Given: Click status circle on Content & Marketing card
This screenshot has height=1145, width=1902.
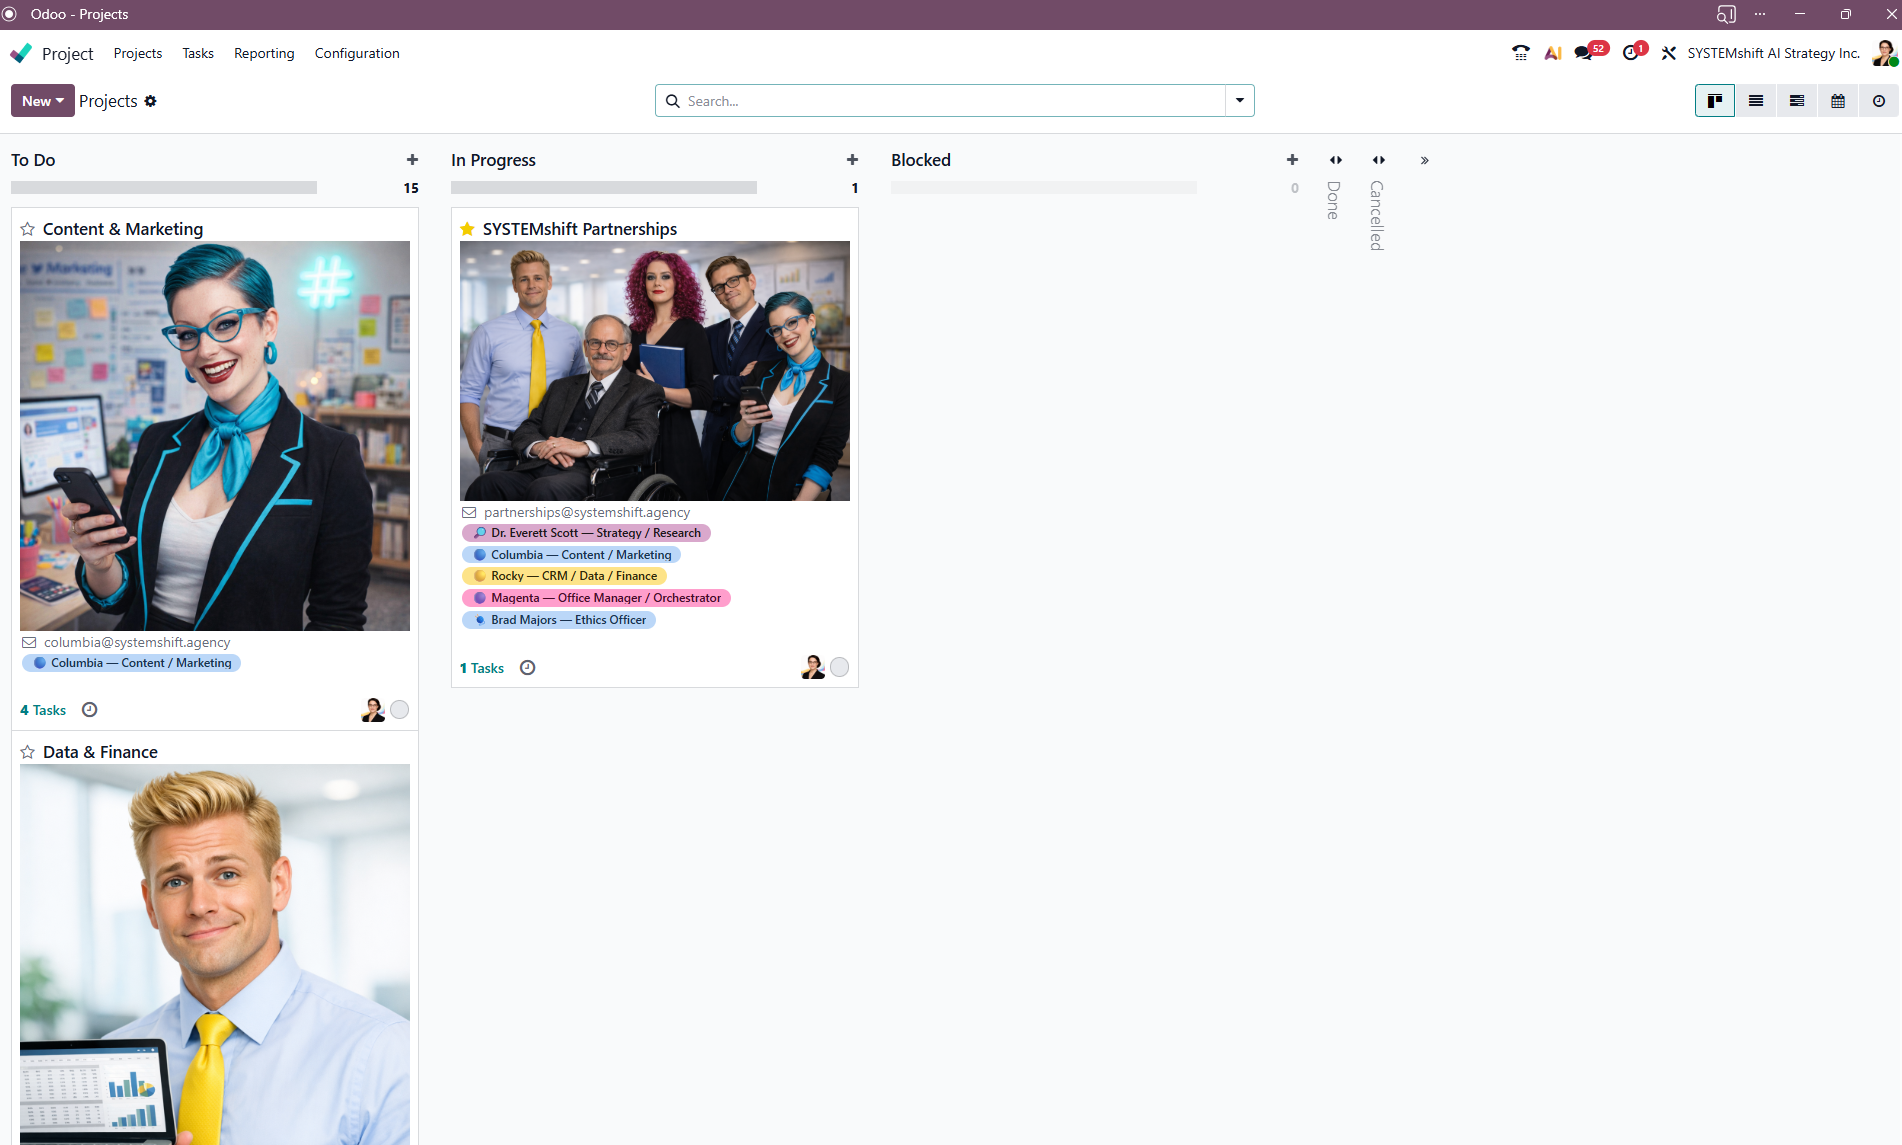Looking at the screenshot, I should coord(399,710).
